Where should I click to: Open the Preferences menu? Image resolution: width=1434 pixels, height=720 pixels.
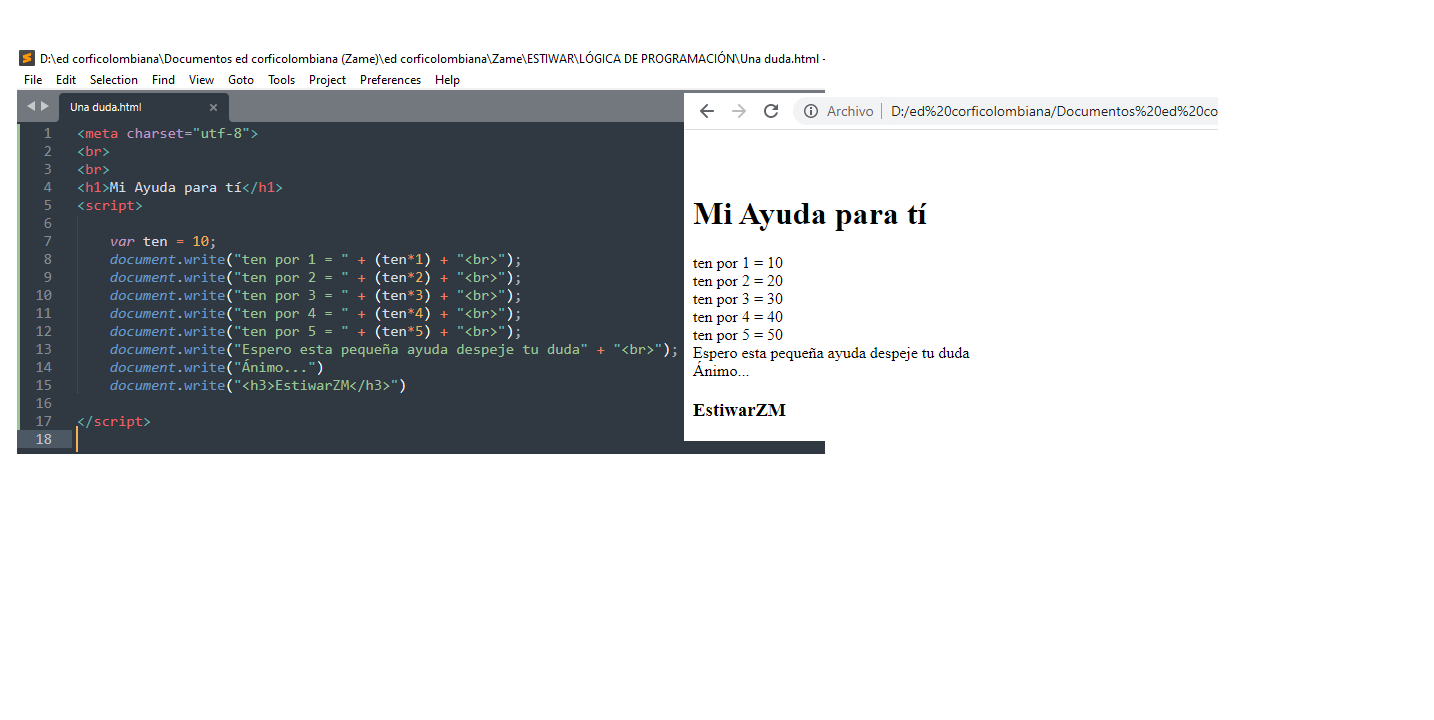(x=390, y=80)
